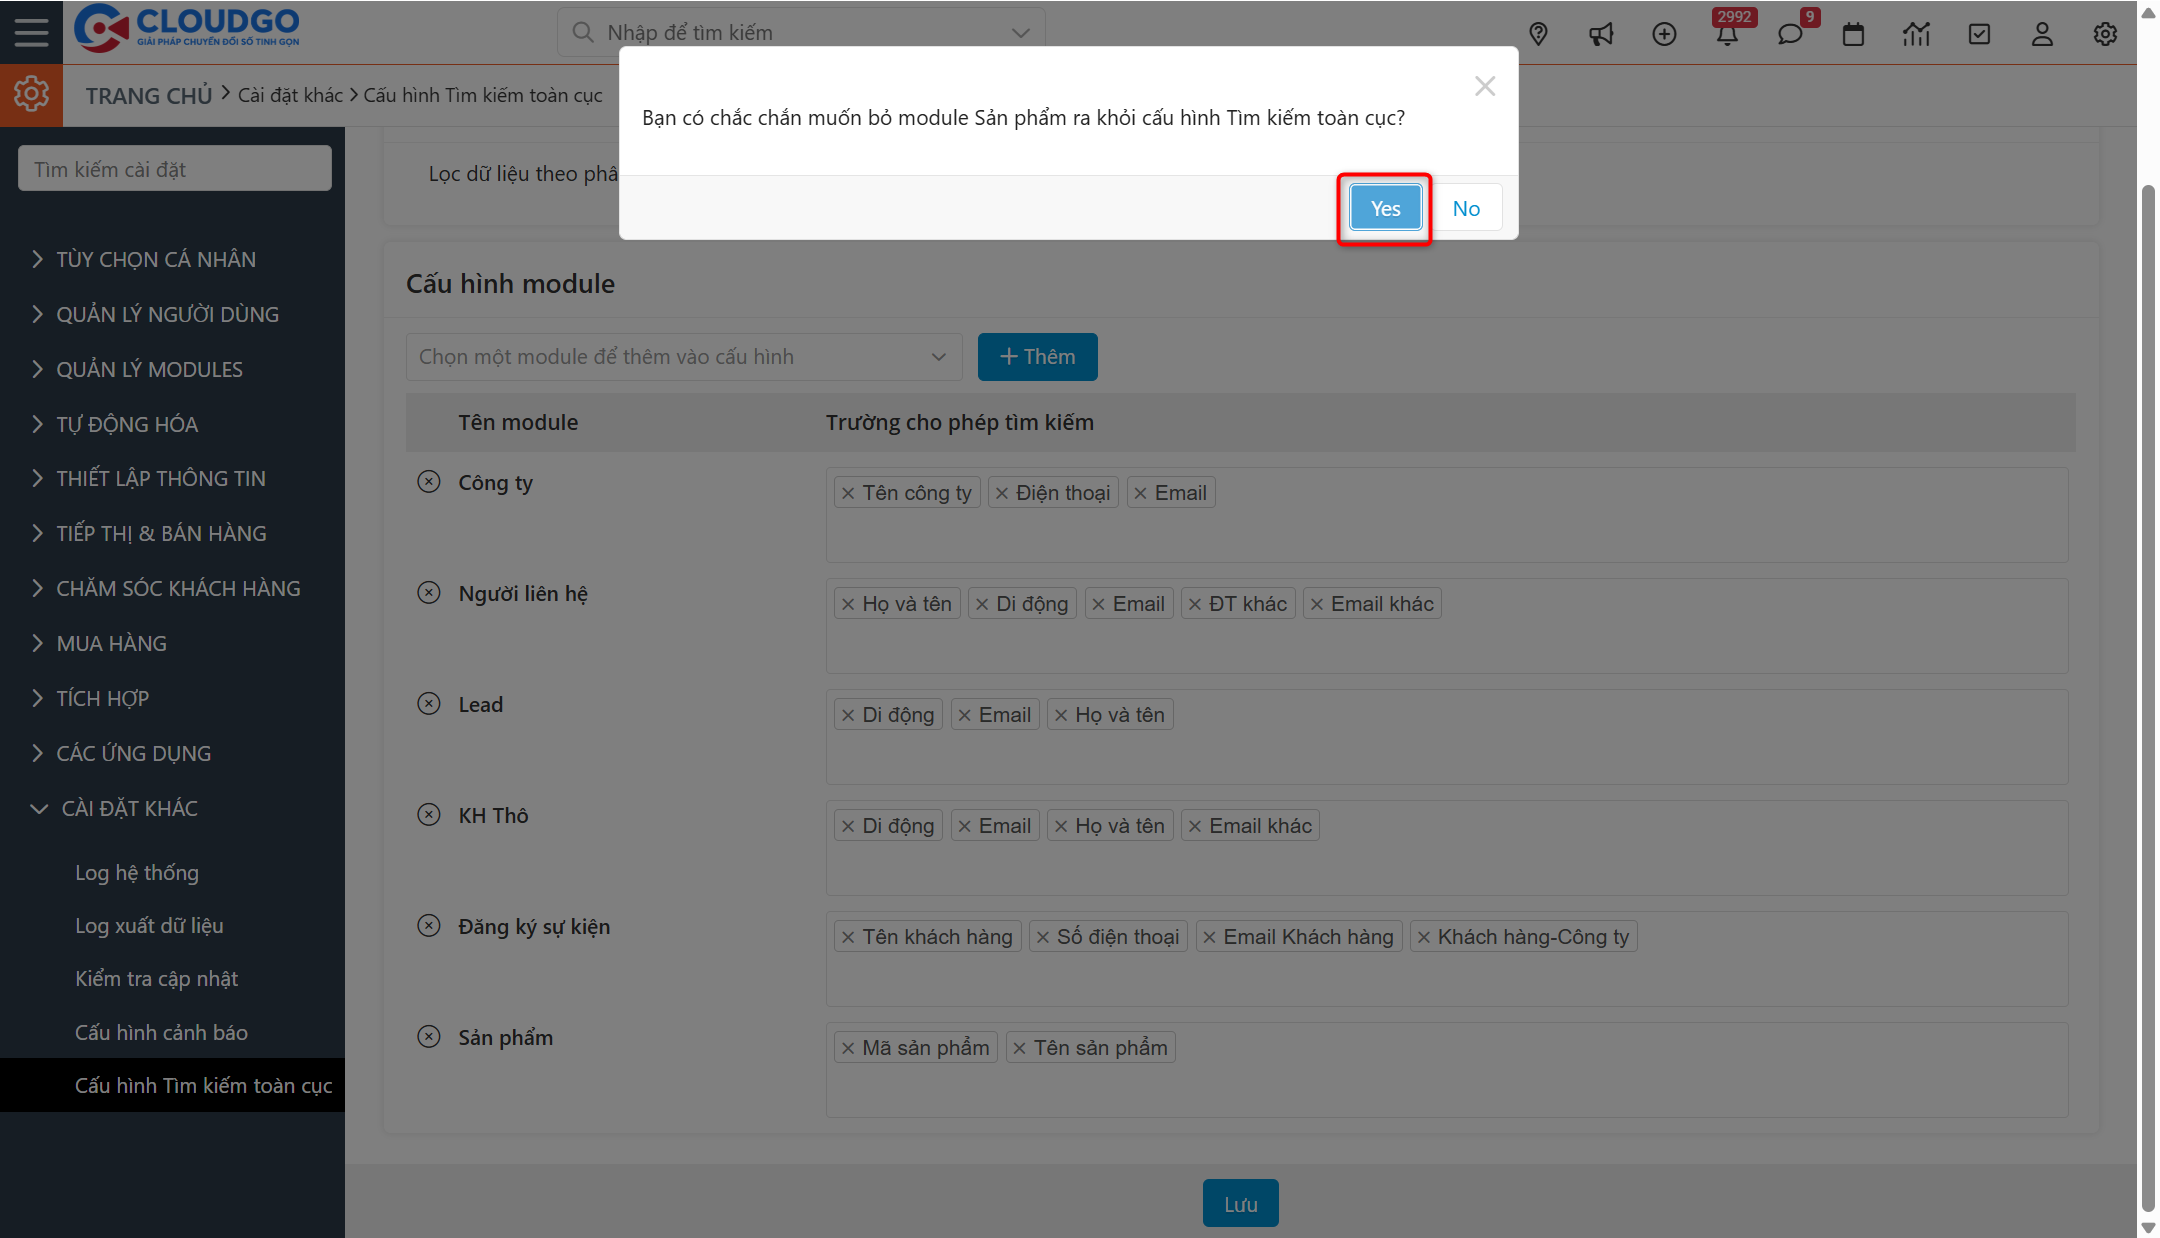Image resolution: width=2160 pixels, height=1238 pixels.
Task: Click Yes to confirm module removal
Action: click(x=1384, y=207)
